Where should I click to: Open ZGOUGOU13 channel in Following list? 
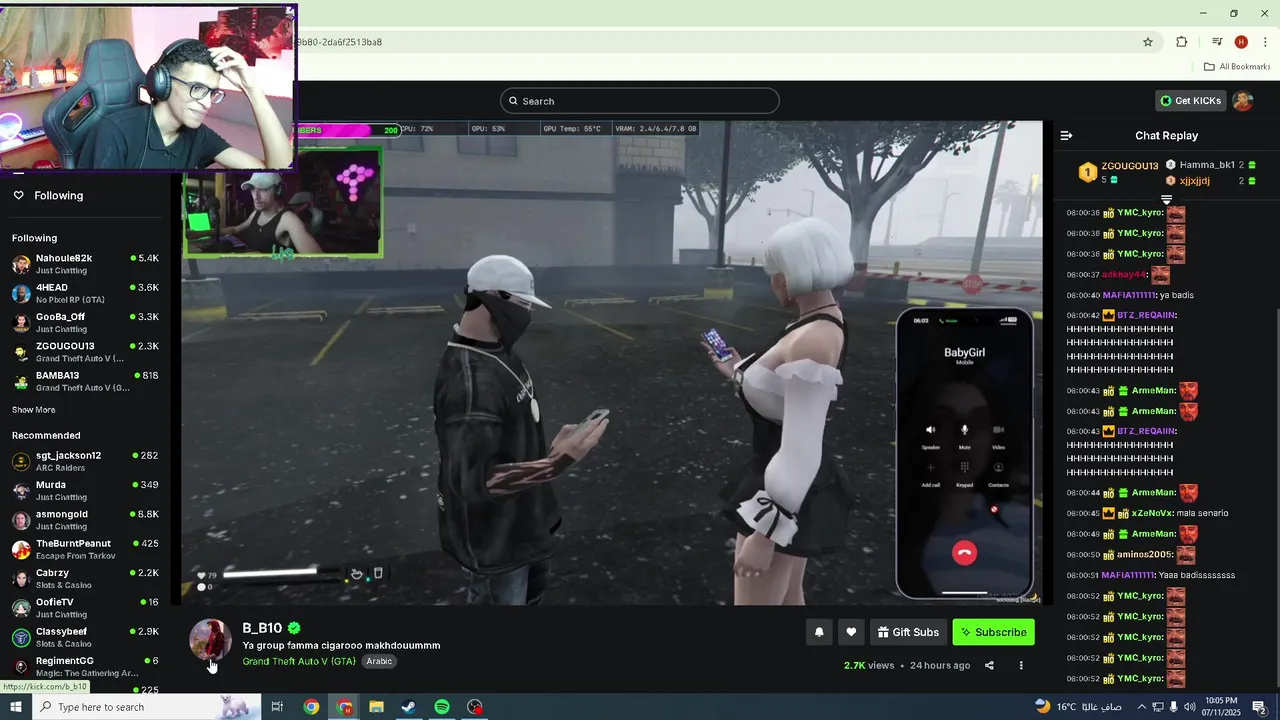85,352
